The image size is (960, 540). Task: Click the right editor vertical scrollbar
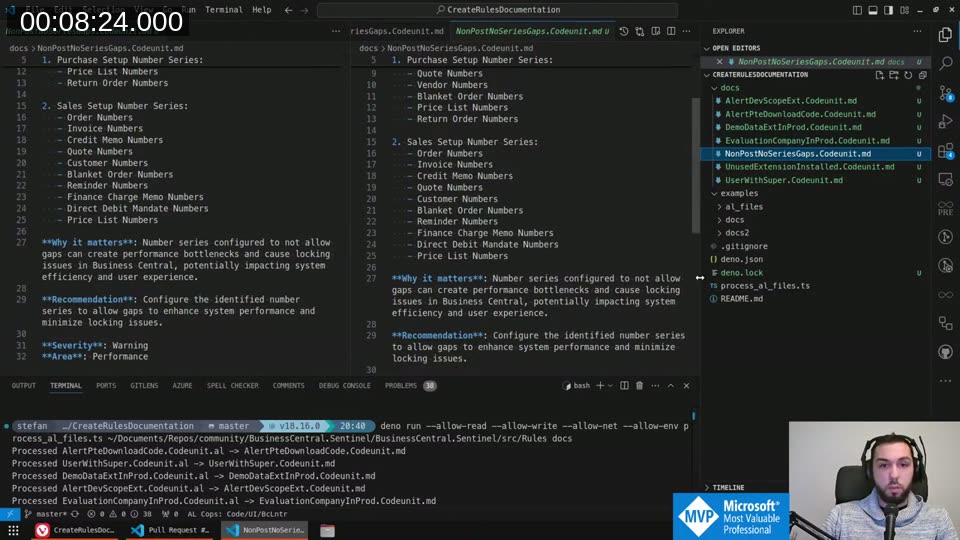(x=696, y=165)
